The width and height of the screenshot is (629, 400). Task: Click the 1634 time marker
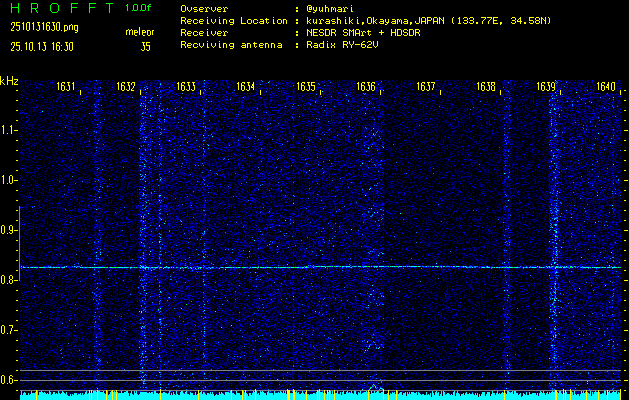[x=246, y=87]
